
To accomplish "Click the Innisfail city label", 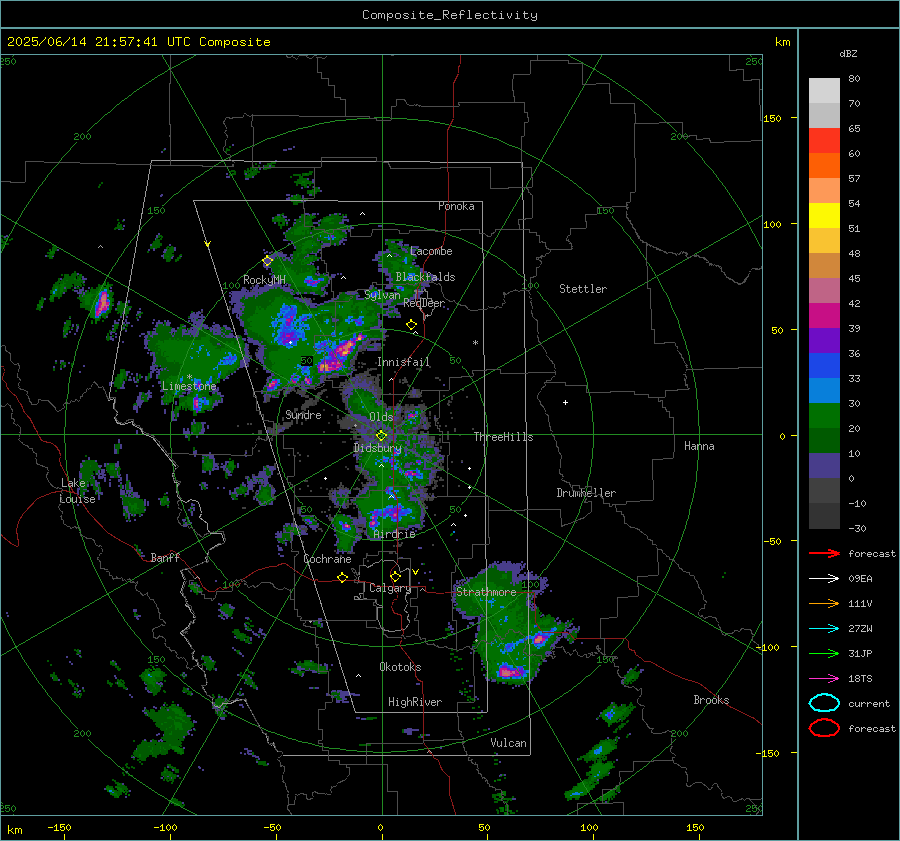I will [x=403, y=362].
